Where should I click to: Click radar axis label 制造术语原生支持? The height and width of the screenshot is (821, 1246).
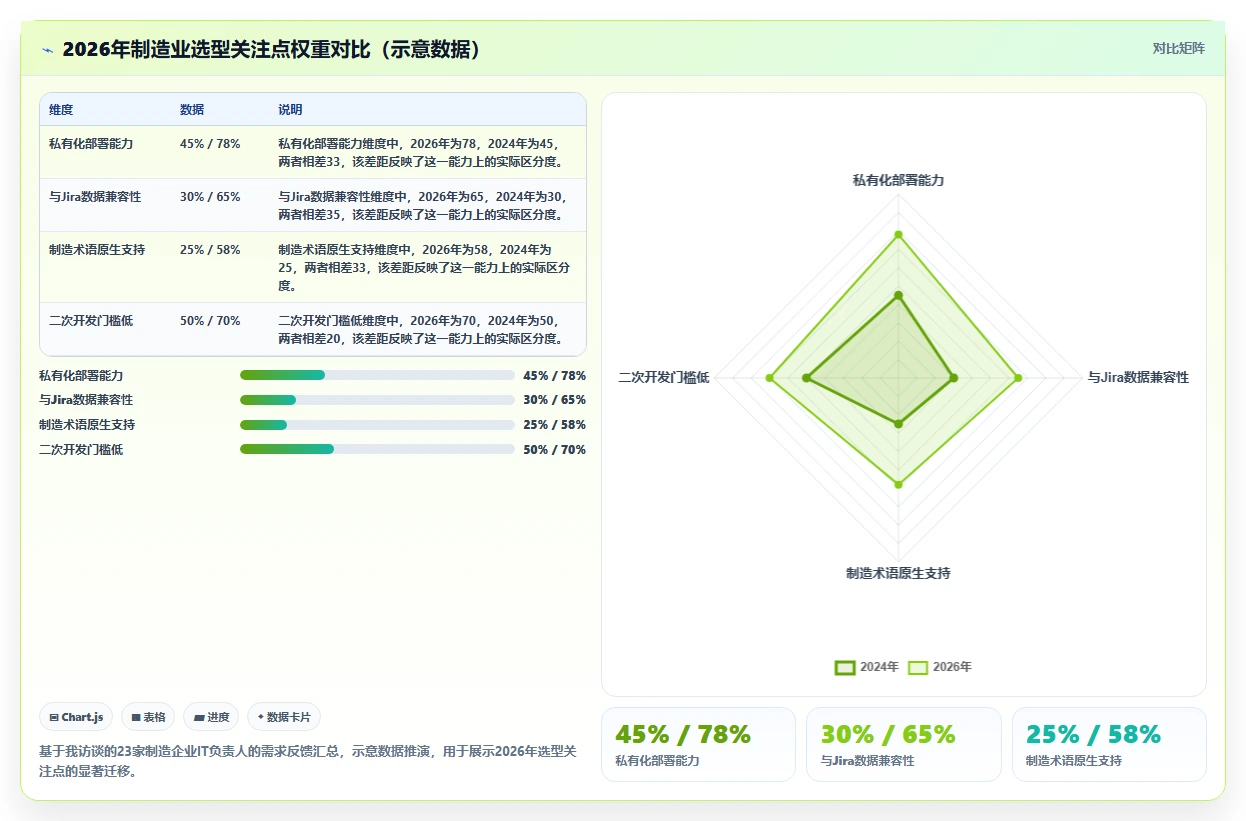898,574
